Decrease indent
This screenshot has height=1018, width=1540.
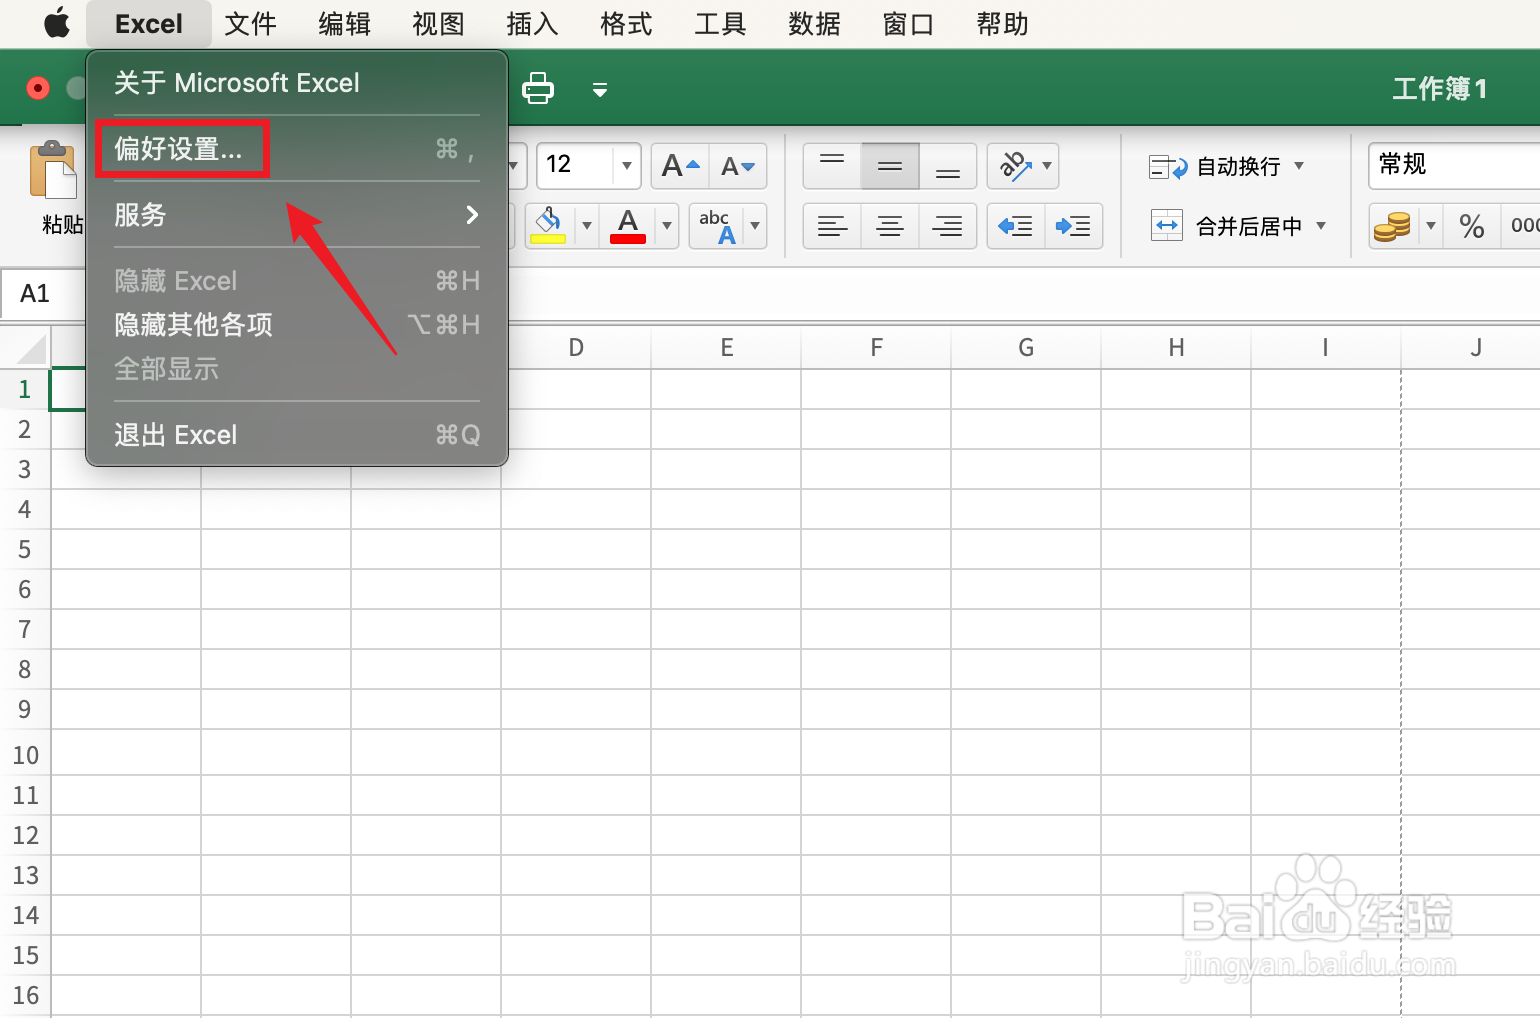pyautogui.click(x=1016, y=226)
